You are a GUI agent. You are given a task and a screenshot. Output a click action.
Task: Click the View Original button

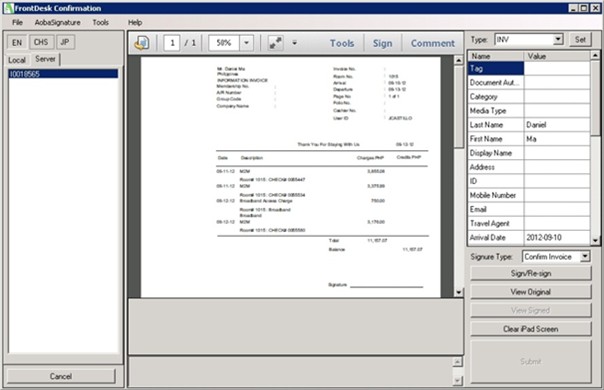[530, 292]
